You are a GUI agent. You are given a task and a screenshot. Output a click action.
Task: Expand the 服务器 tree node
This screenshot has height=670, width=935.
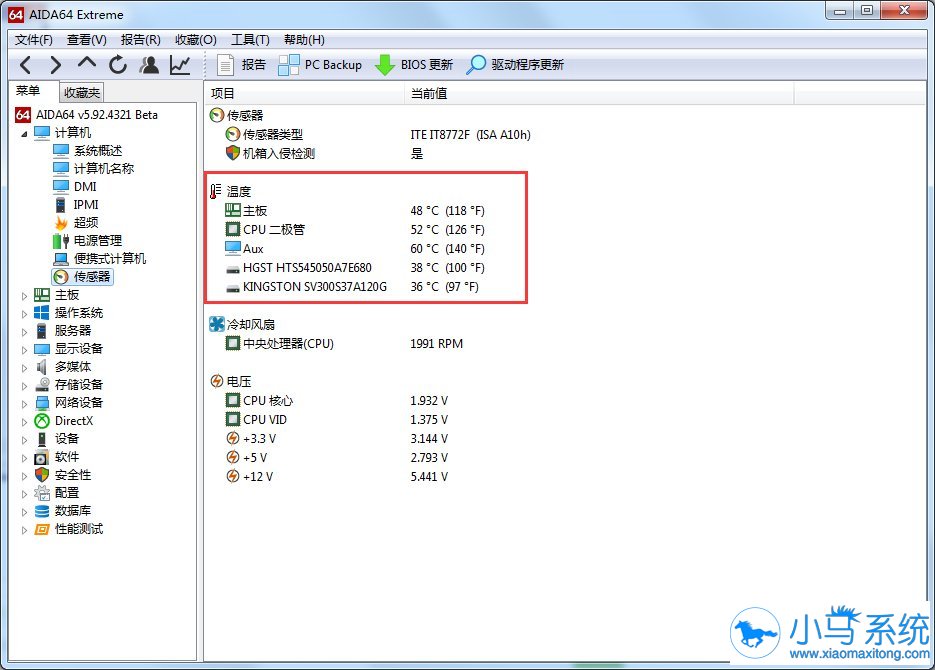24,331
